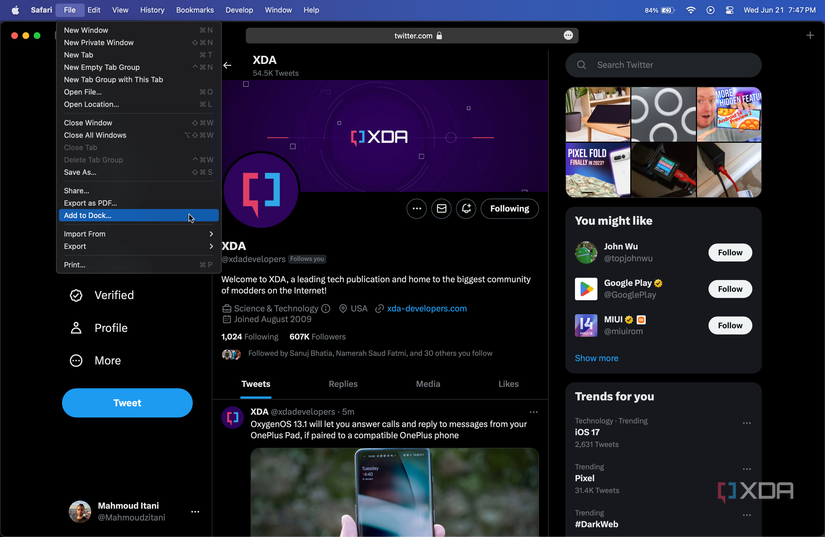Click the 607K Followers link
825x537 pixels.
(318, 337)
